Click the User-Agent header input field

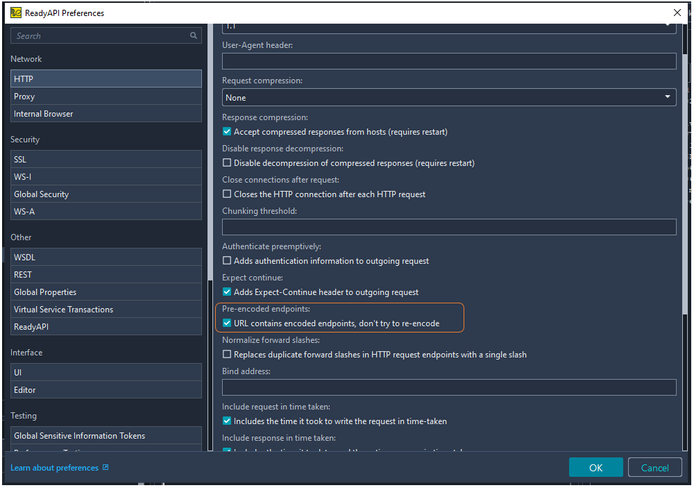coord(448,62)
